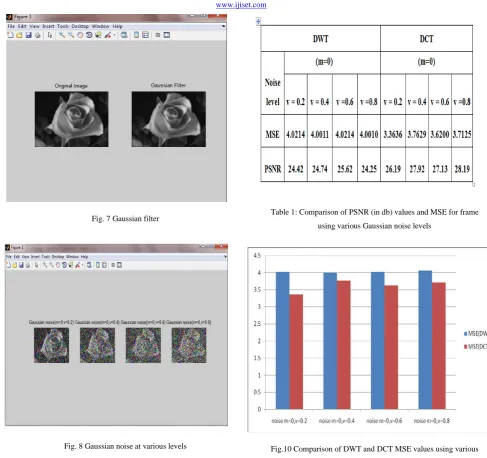Show Plot Tools and dock Figure 1
This screenshot has width=487, height=458.
pos(119,265)
